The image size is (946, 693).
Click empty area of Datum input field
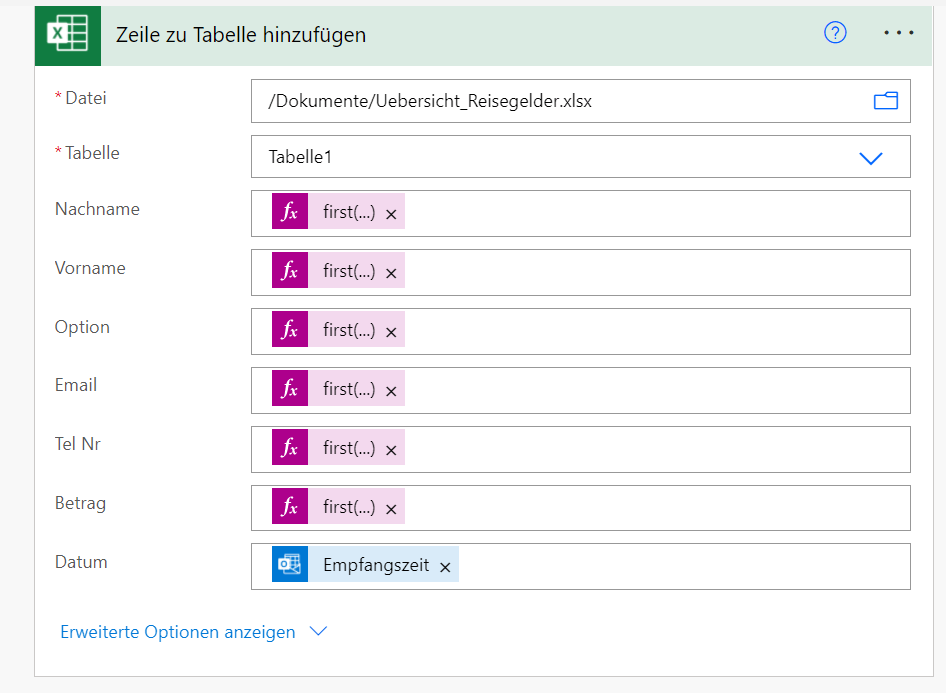[x=680, y=566]
